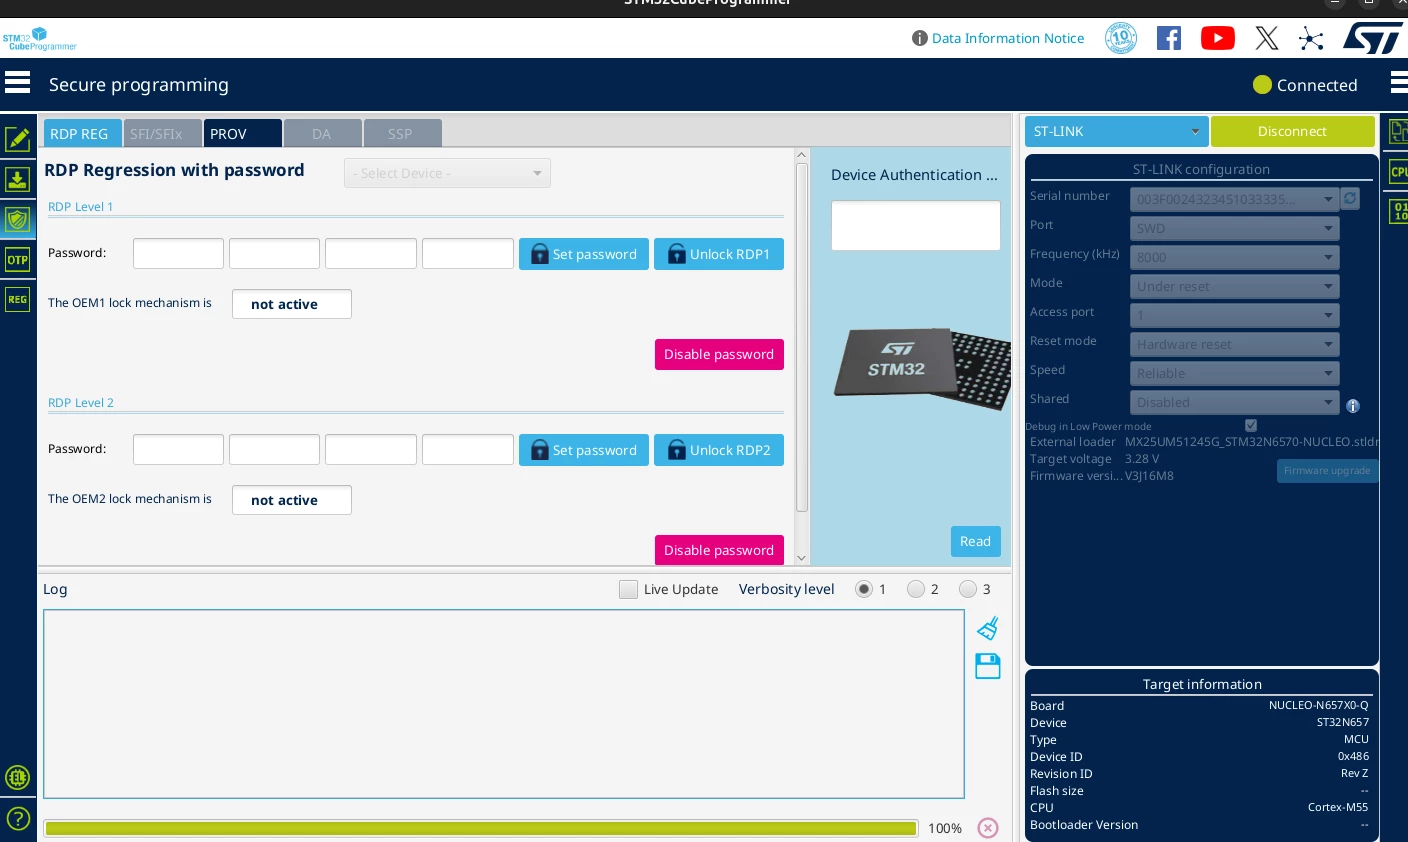Click the Unlock RDP1 button
Viewport: 1408px width, 842px height.
pyautogui.click(x=719, y=254)
